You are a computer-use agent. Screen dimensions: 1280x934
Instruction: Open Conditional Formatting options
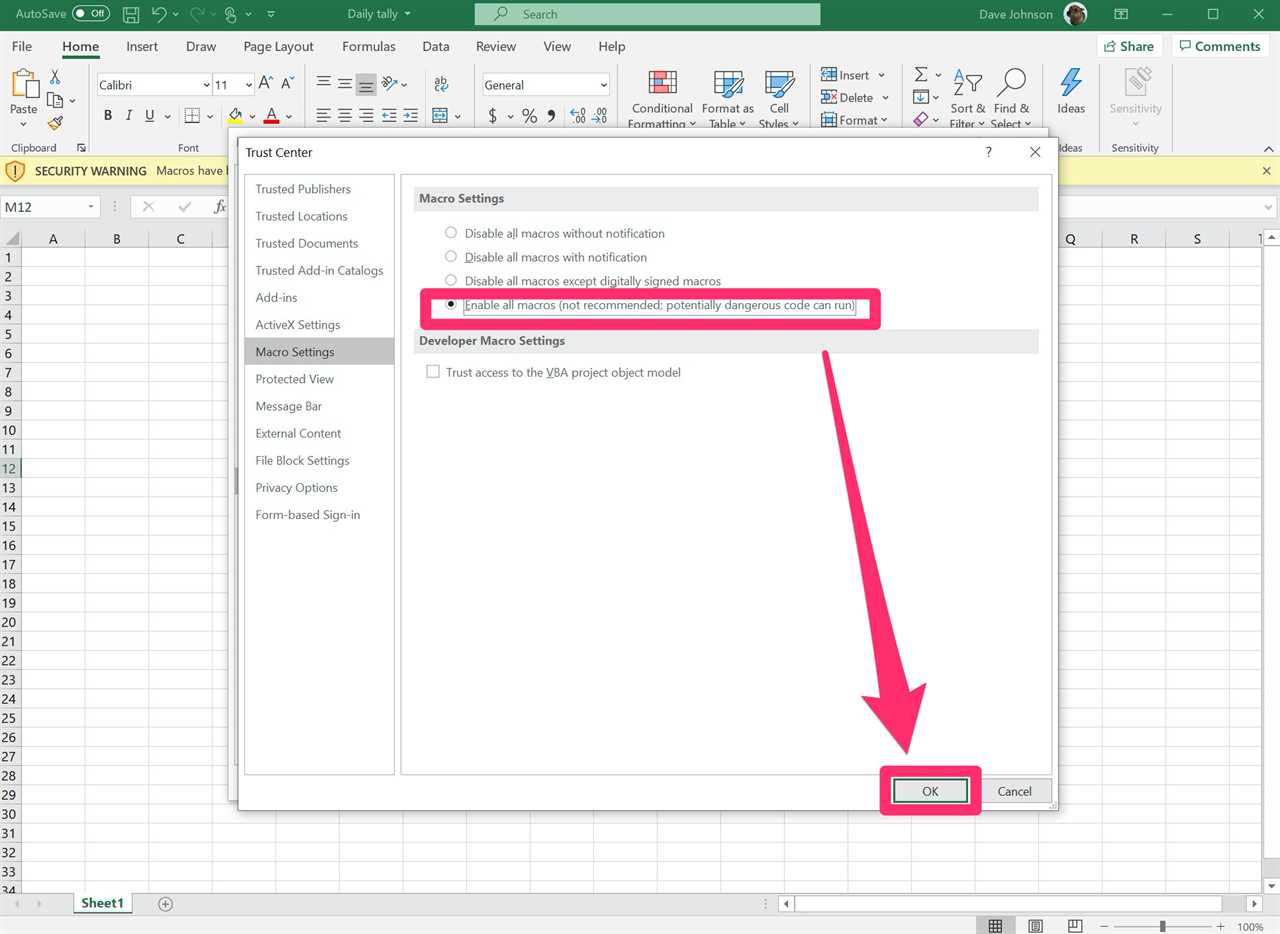(x=661, y=97)
